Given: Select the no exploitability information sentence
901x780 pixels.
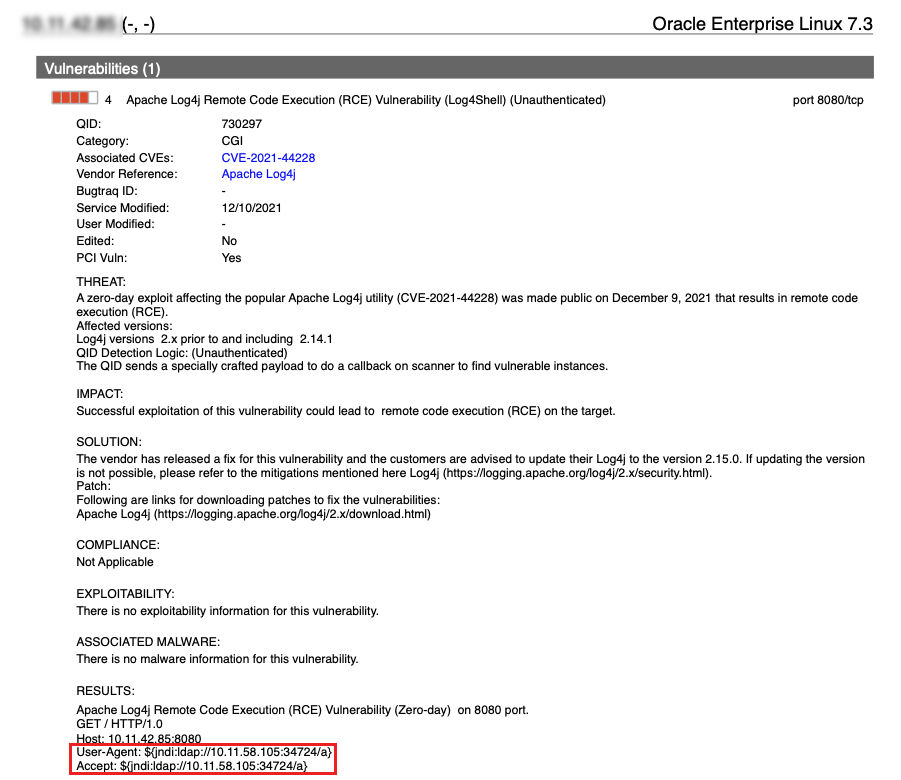Looking at the screenshot, I should (x=228, y=610).
